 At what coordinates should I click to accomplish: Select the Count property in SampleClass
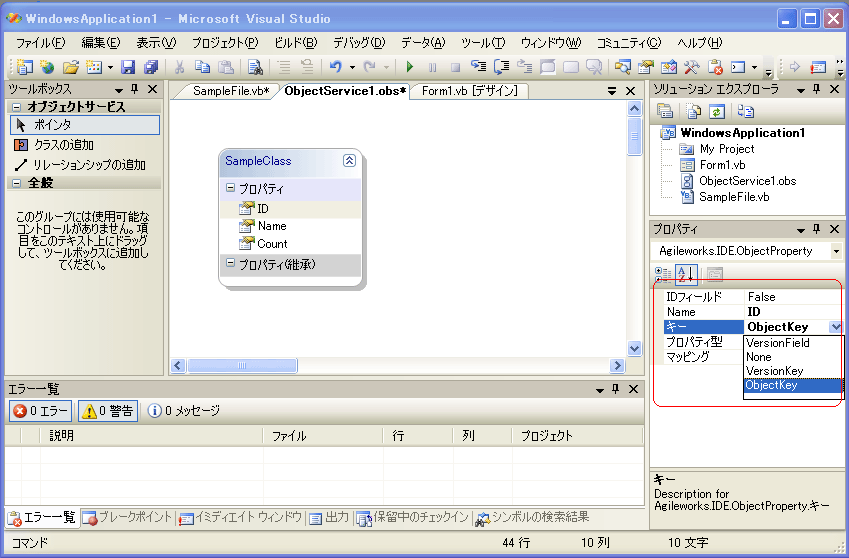point(272,244)
